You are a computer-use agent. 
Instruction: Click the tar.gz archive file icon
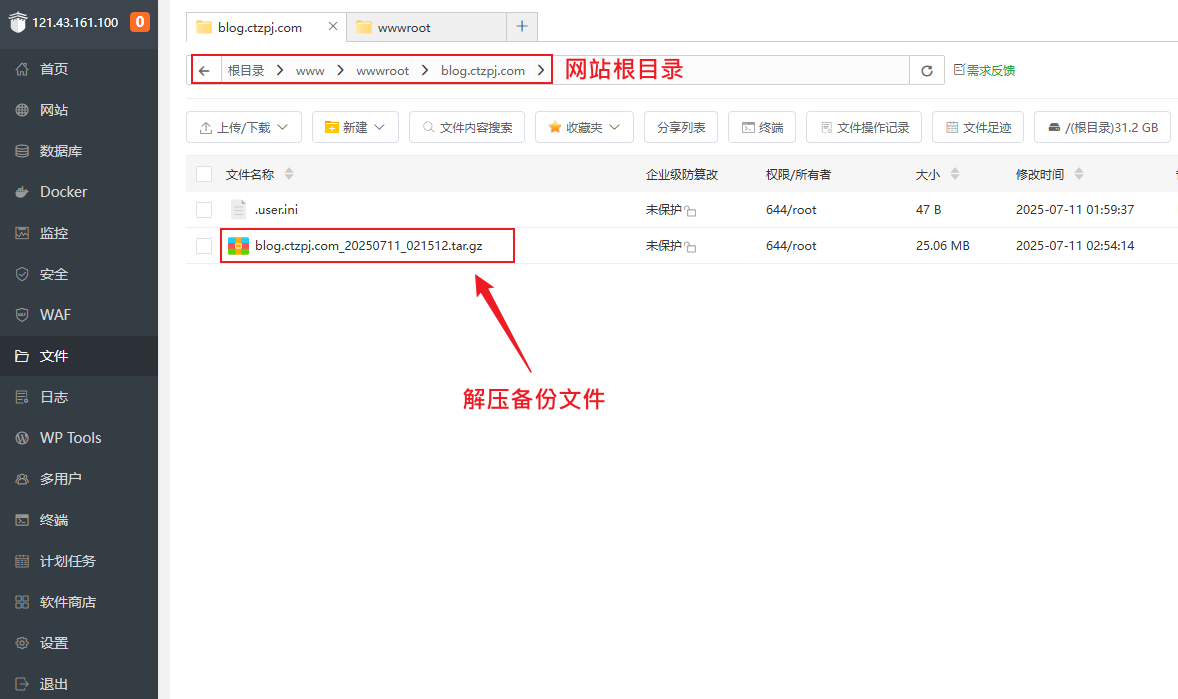[238, 246]
